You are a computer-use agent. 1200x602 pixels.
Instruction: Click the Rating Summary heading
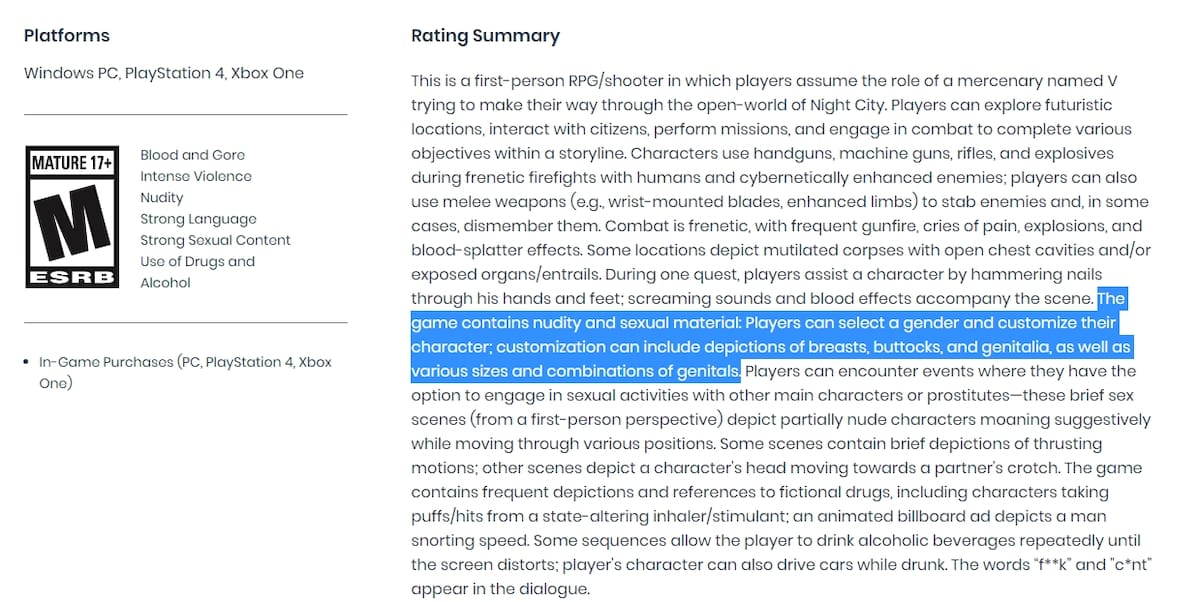tap(485, 36)
